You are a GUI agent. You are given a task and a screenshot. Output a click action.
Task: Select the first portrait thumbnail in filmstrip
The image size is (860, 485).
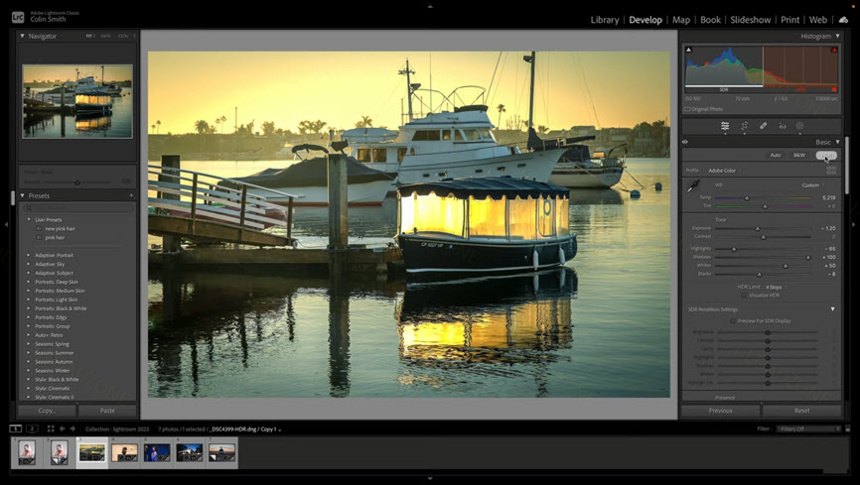pos(27,453)
